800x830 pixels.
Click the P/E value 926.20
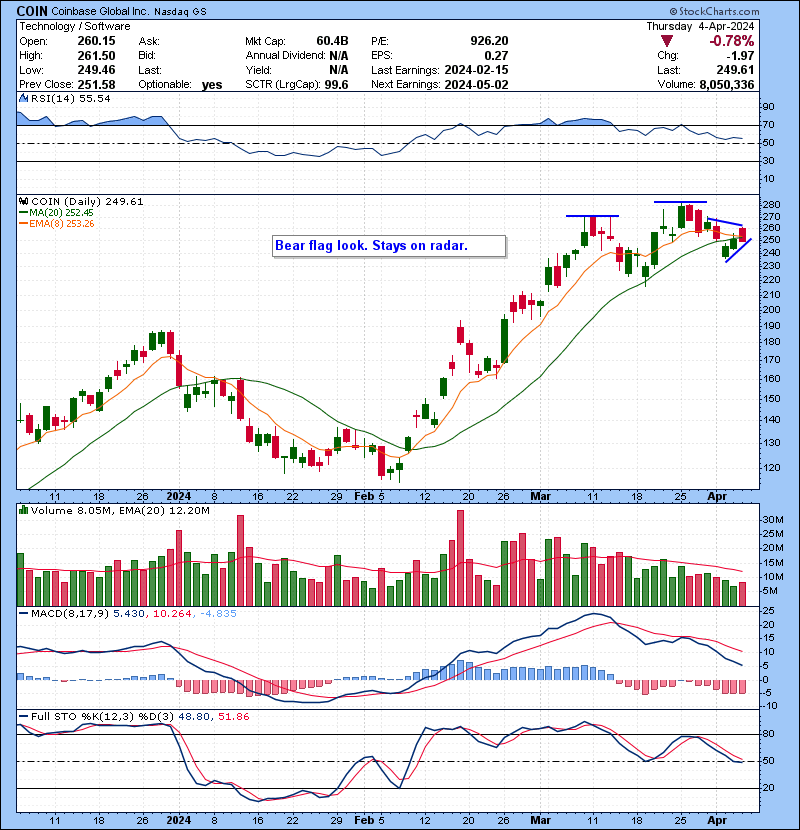tap(489, 41)
